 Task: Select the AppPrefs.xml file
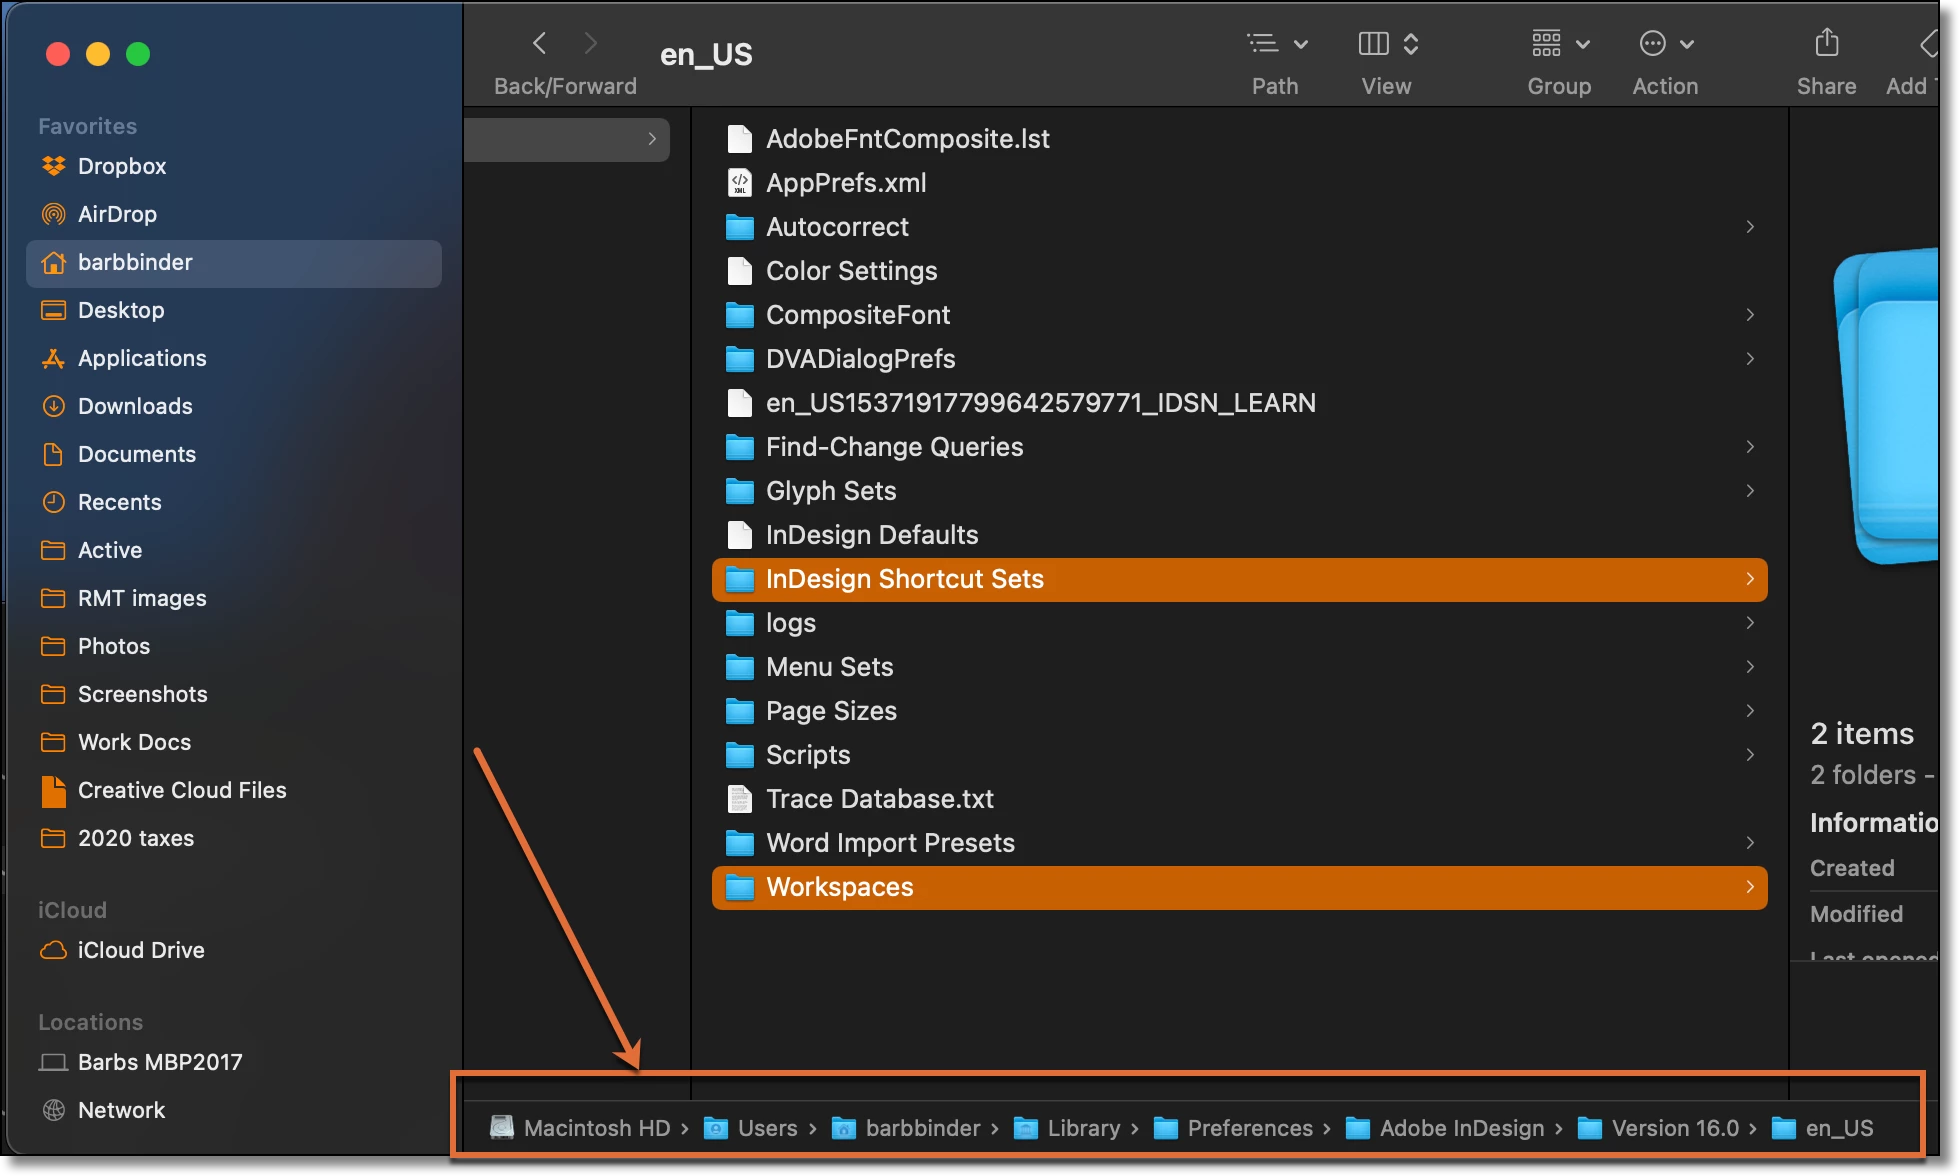pyautogui.click(x=845, y=183)
